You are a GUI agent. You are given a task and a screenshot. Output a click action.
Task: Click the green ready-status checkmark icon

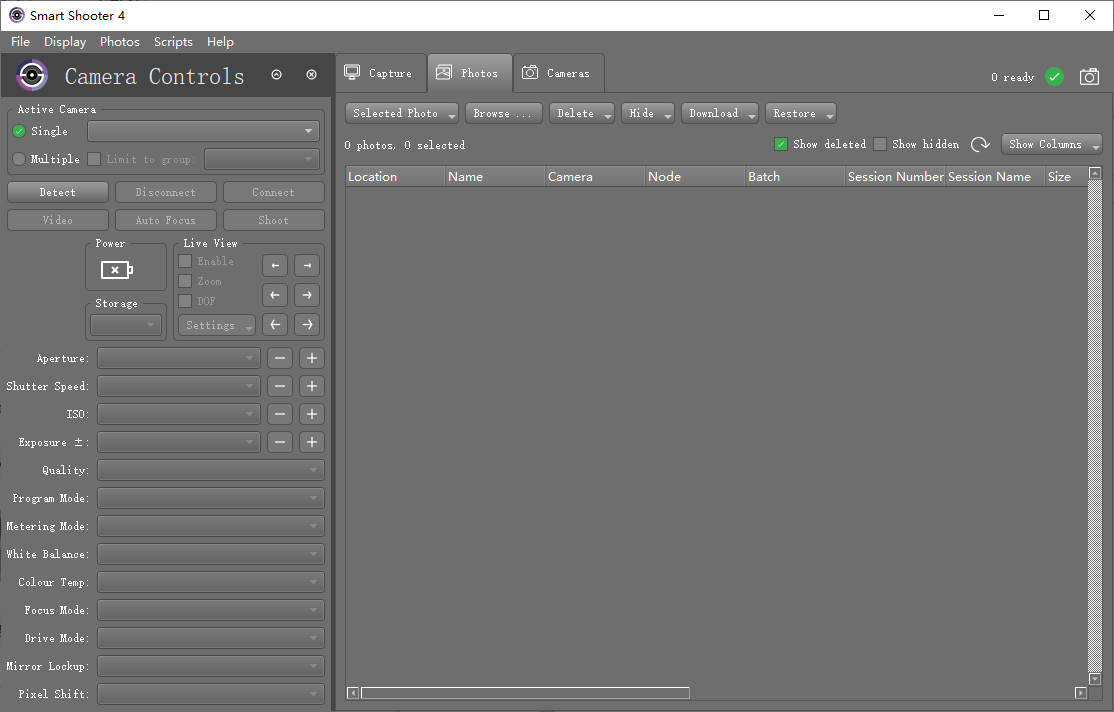pos(1054,77)
